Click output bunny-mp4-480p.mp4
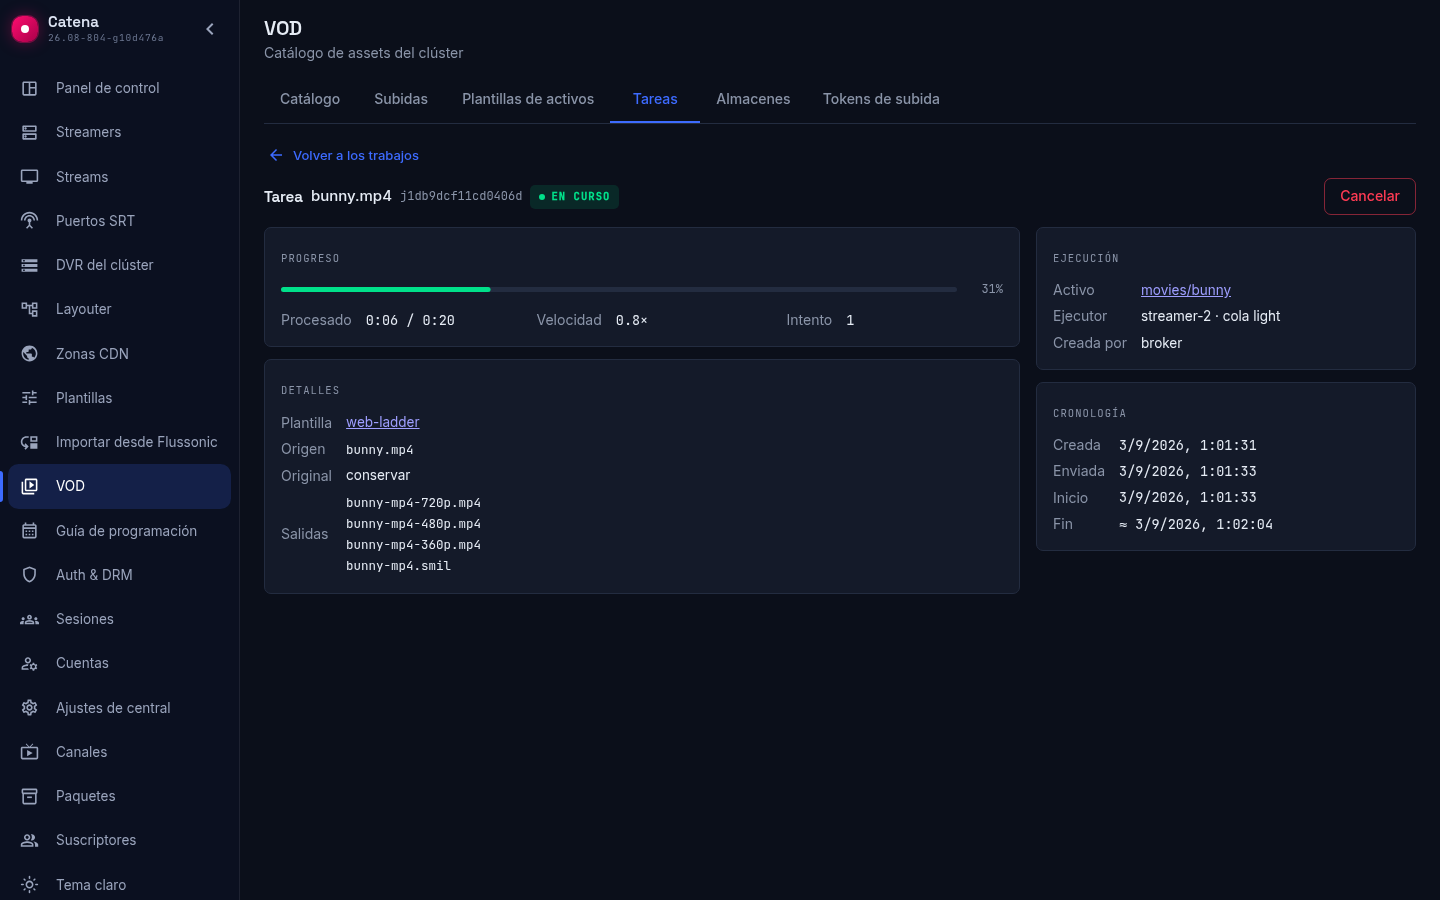The width and height of the screenshot is (1440, 900). click(413, 524)
